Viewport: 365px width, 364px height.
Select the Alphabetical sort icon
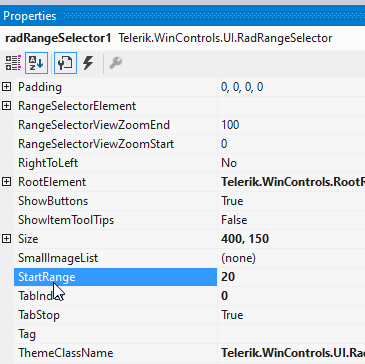[36, 63]
